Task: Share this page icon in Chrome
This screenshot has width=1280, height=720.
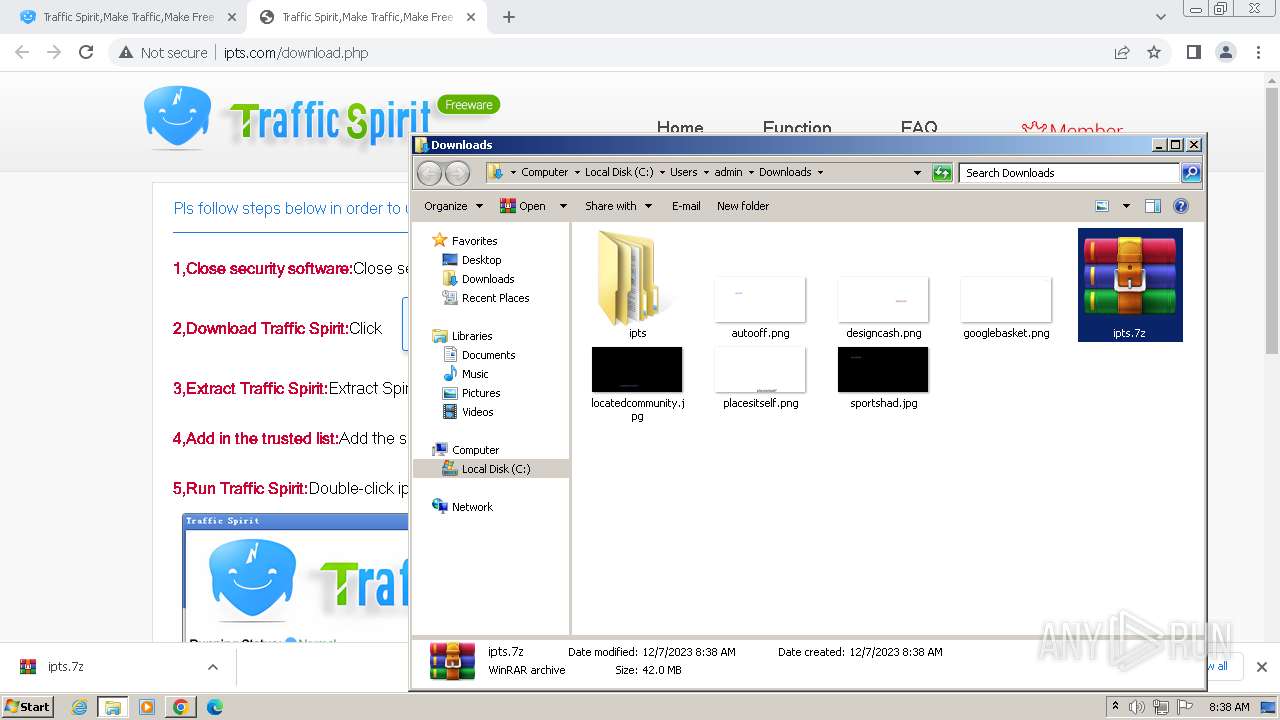Action: pyautogui.click(x=1122, y=52)
